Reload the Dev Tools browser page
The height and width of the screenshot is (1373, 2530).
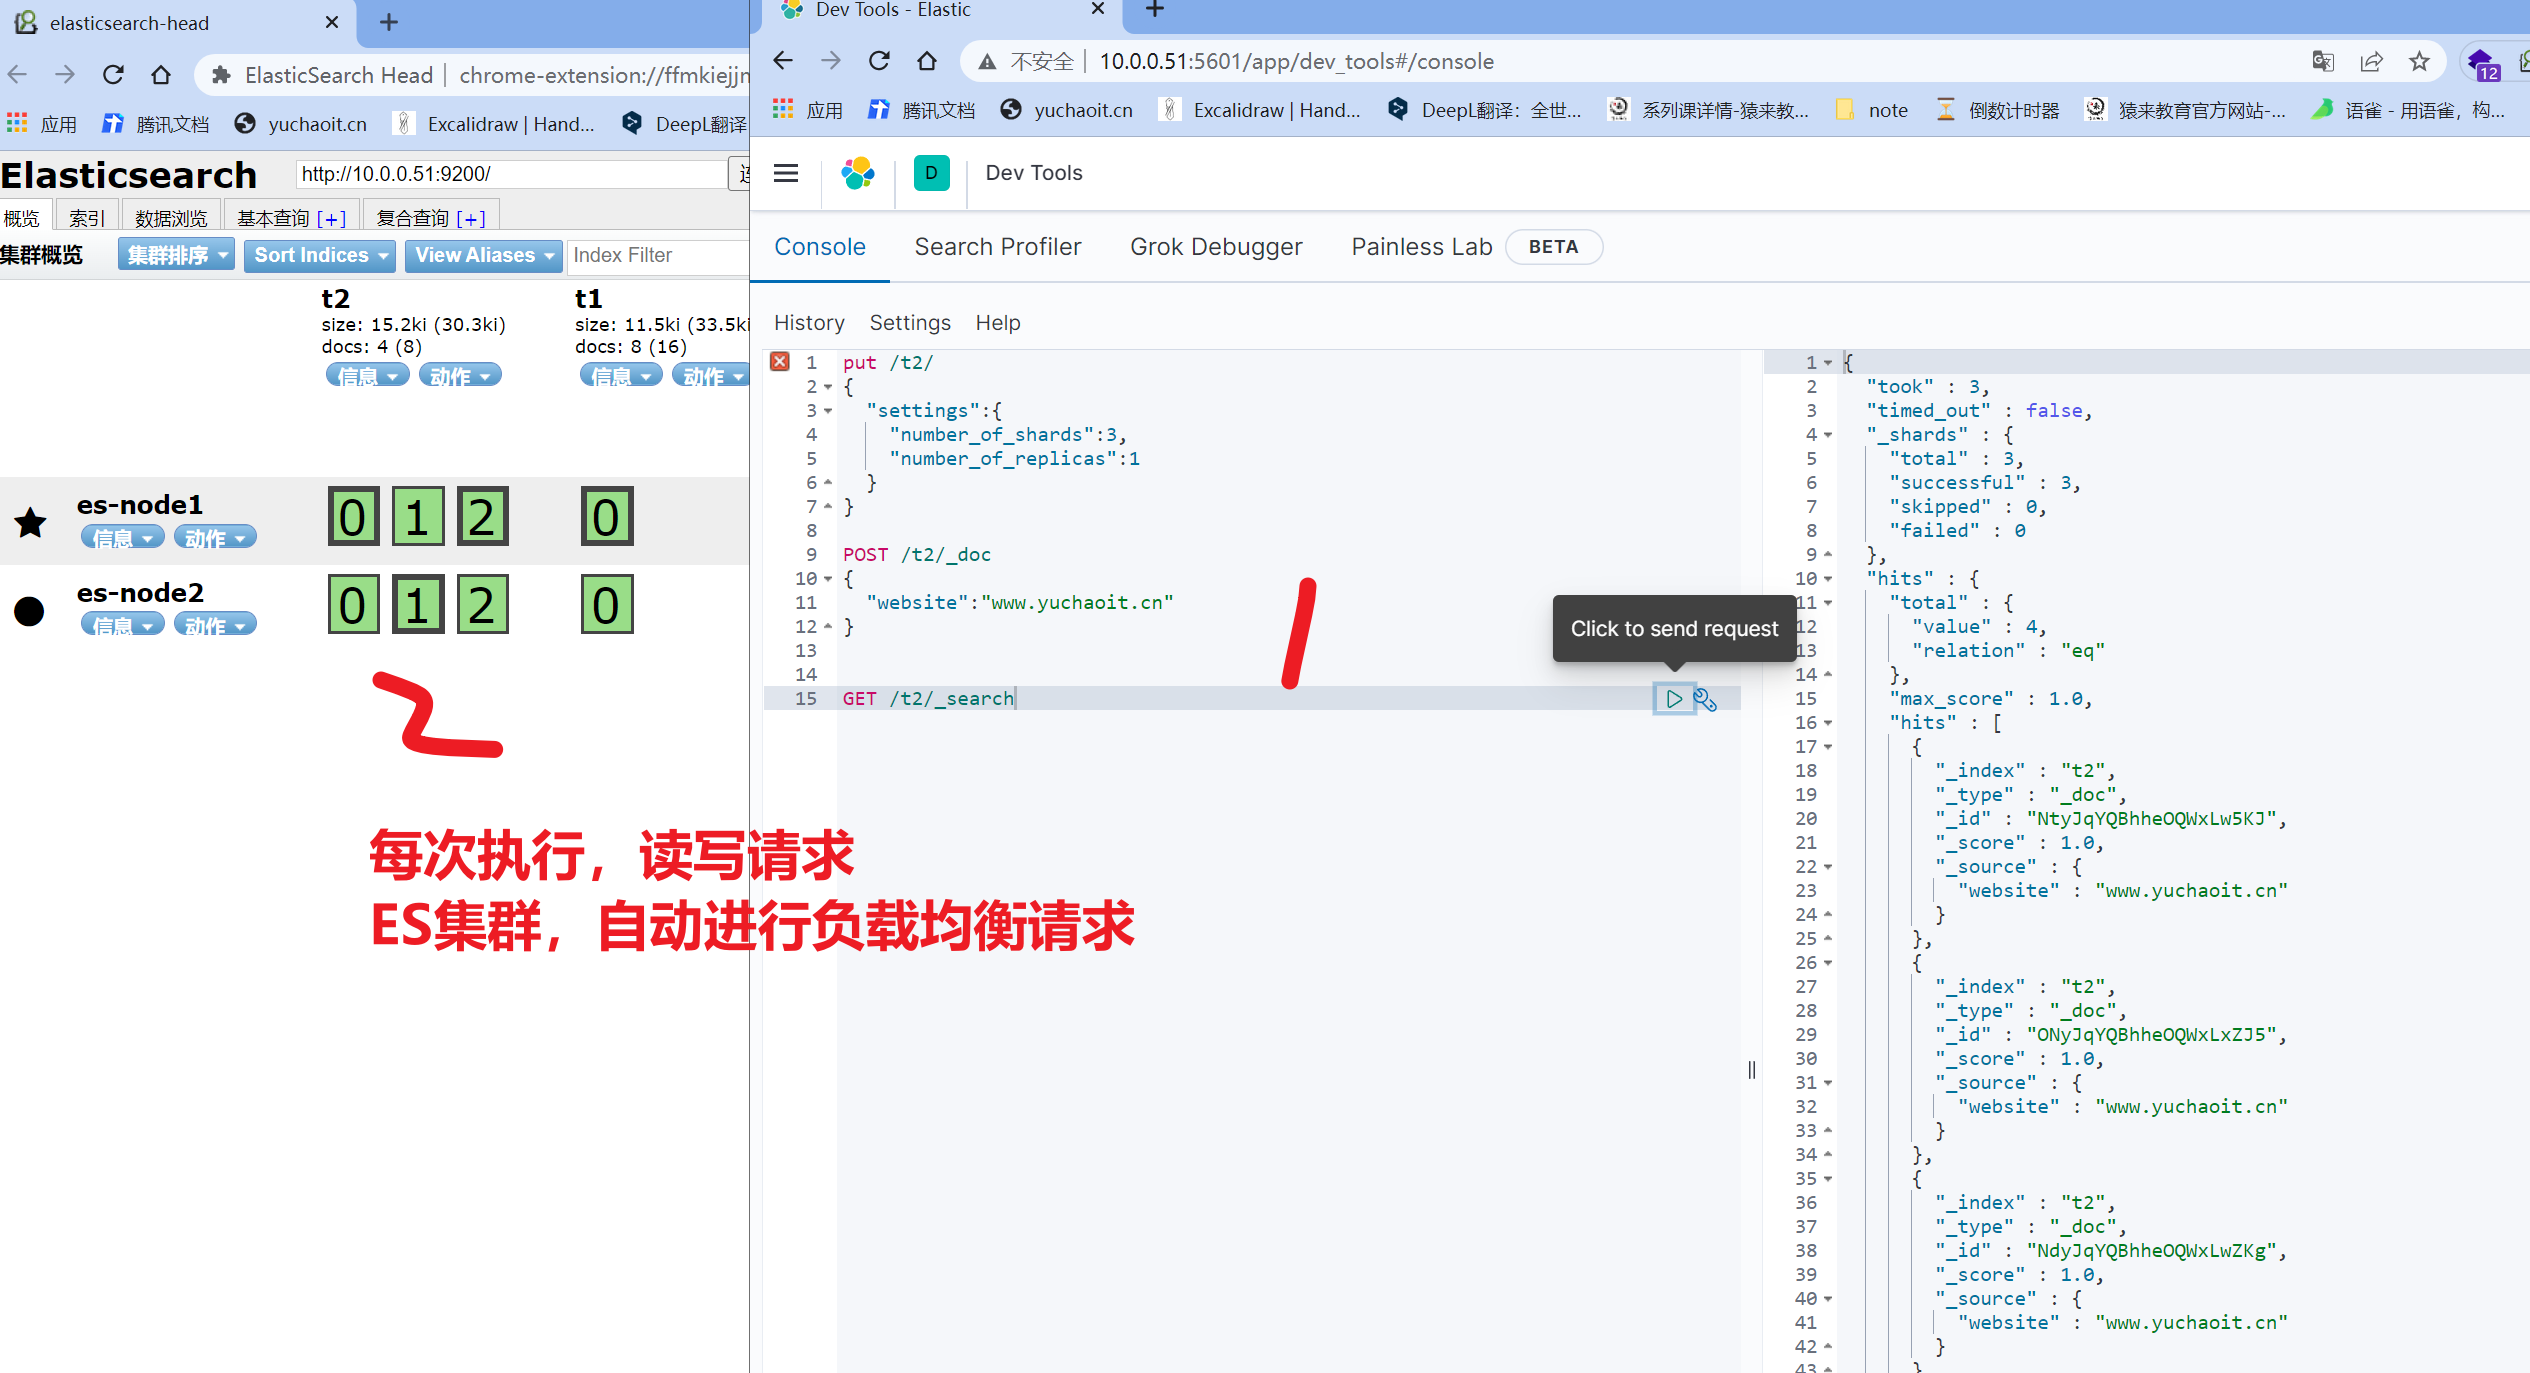click(x=879, y=62)
